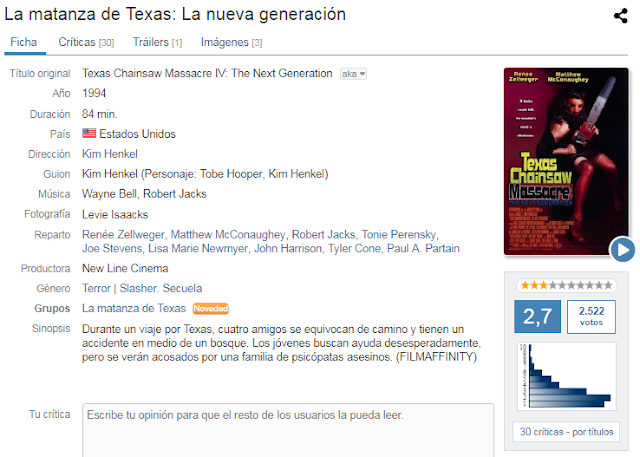Click the Sinopsis paragraph text
Viewport: 640px width, 457px height.
coord(281,343)
